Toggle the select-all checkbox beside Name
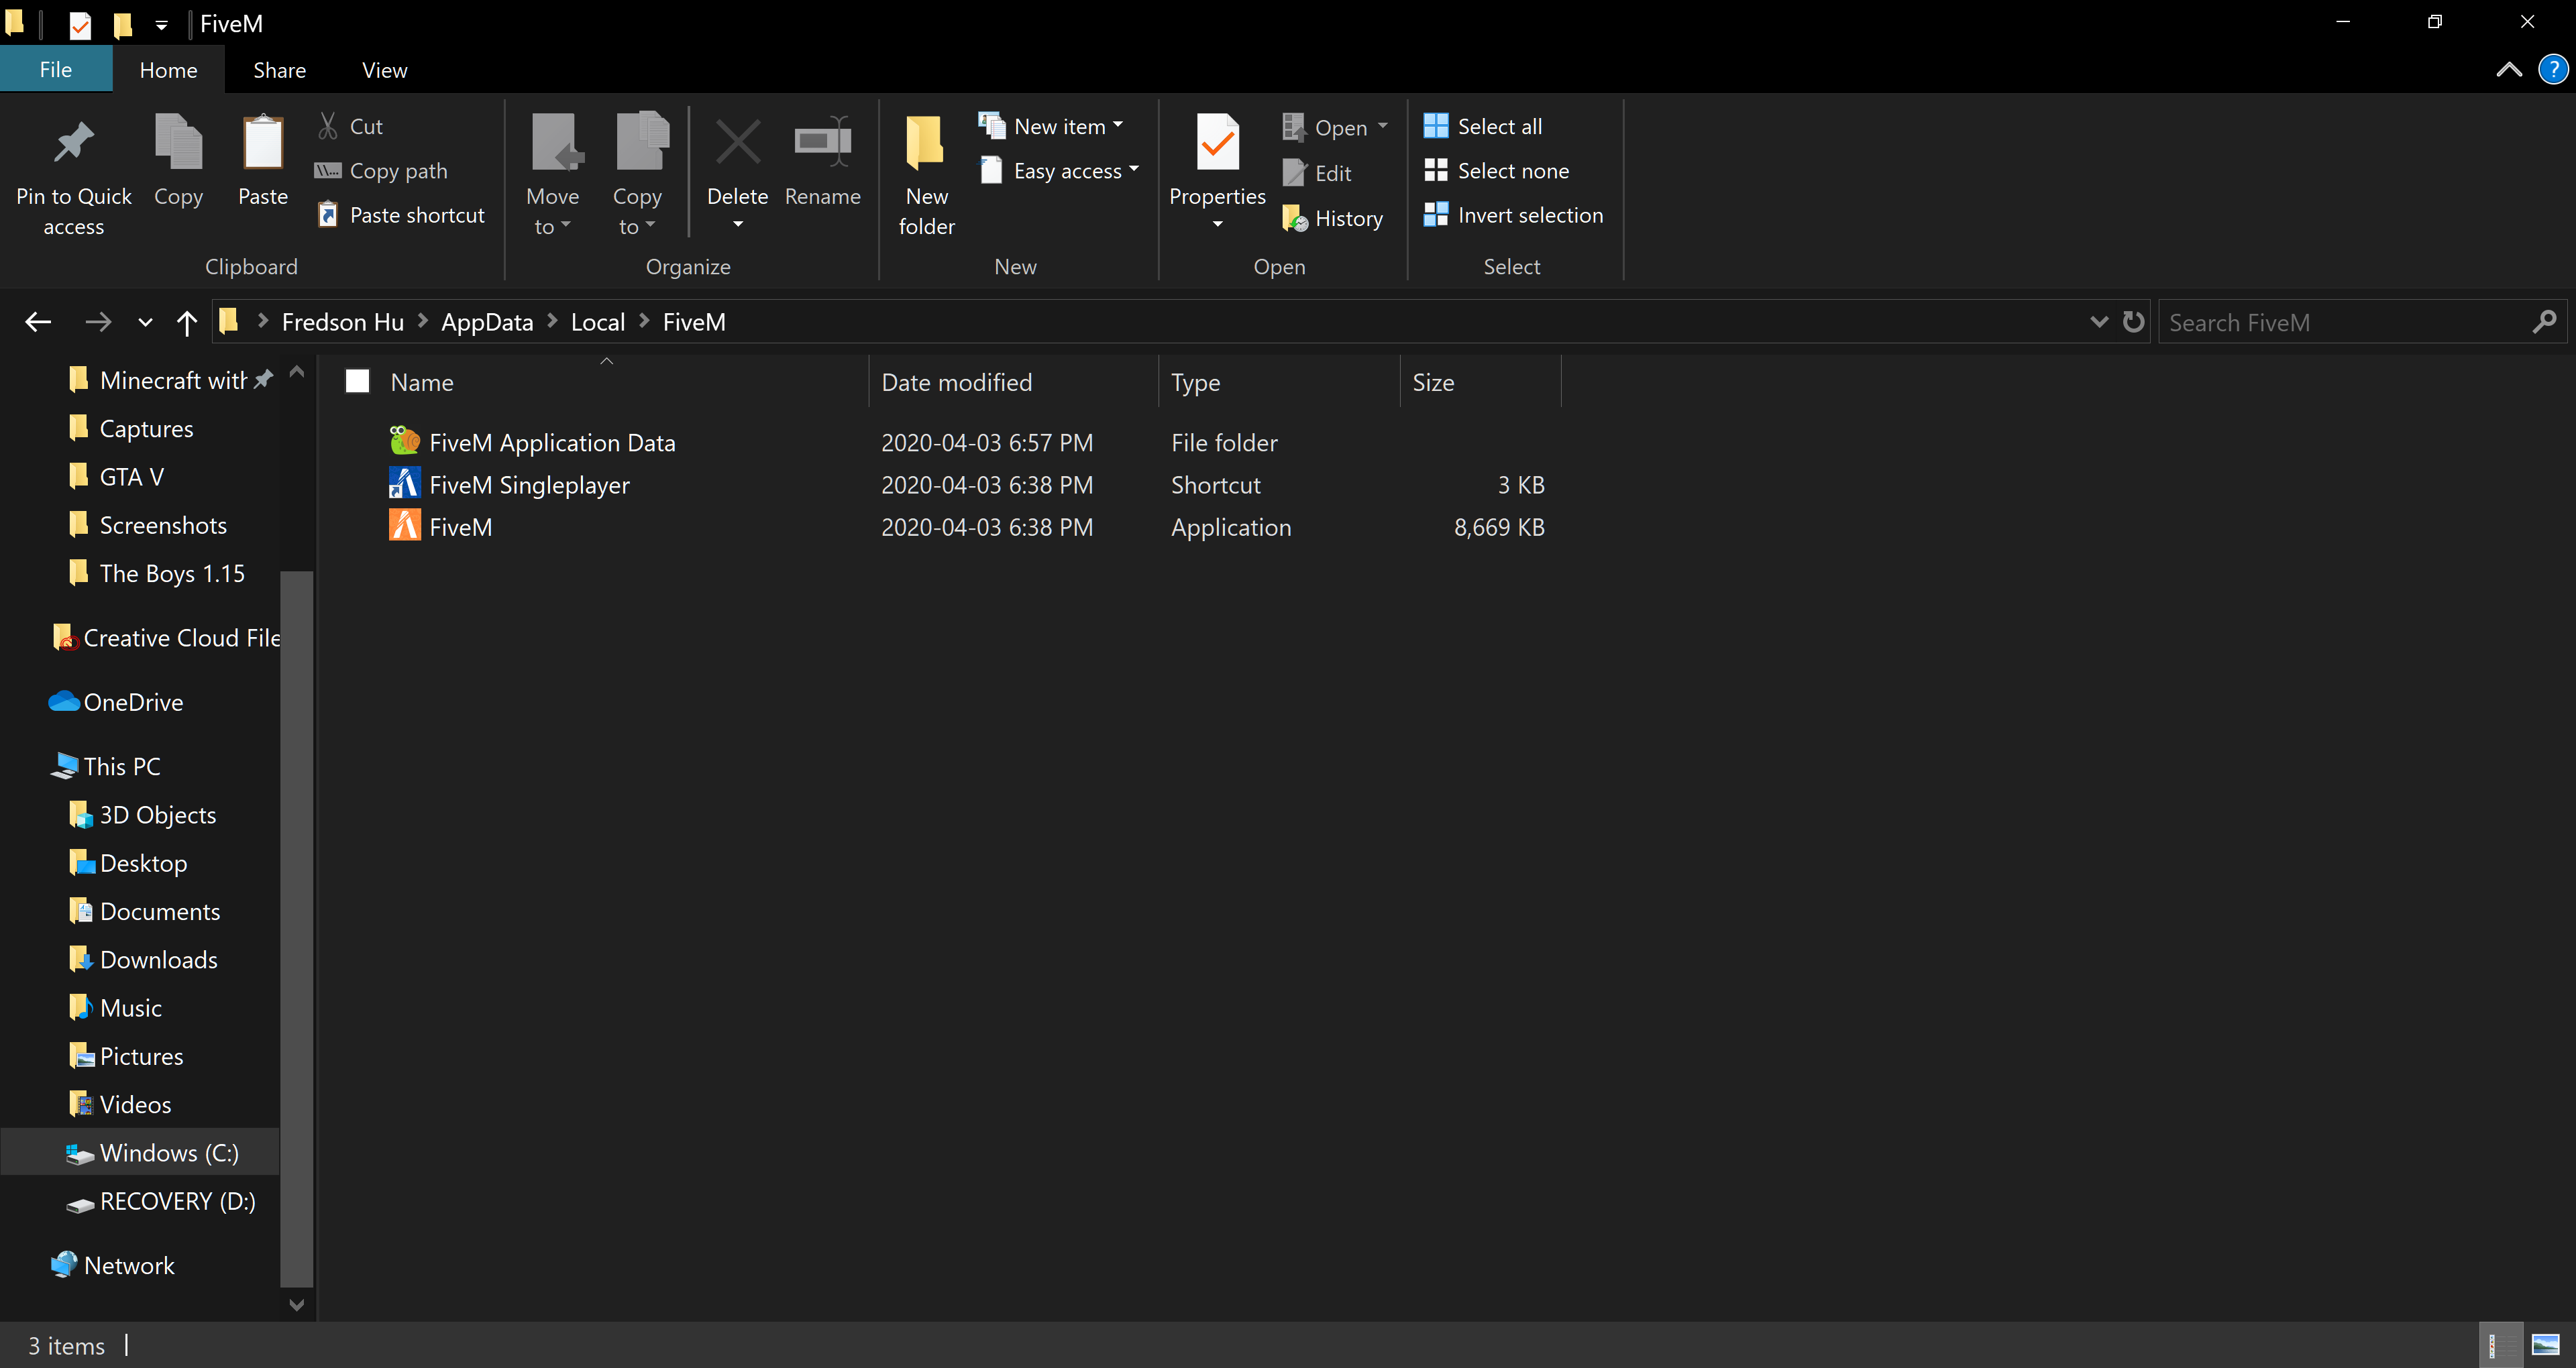 [x=357, y=381]
